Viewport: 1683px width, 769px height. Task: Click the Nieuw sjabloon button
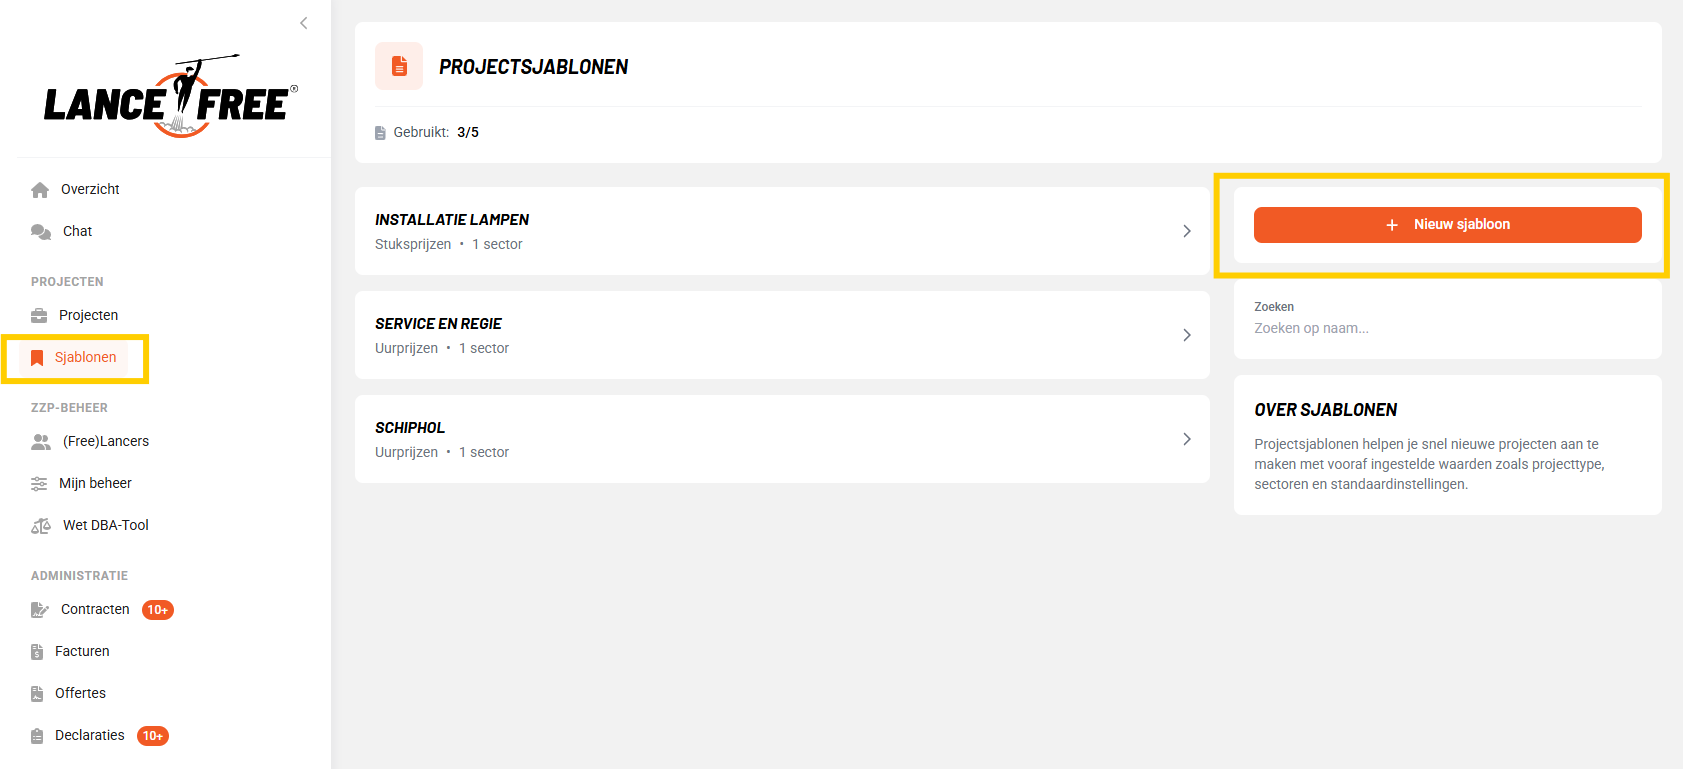pos(1447,225)
